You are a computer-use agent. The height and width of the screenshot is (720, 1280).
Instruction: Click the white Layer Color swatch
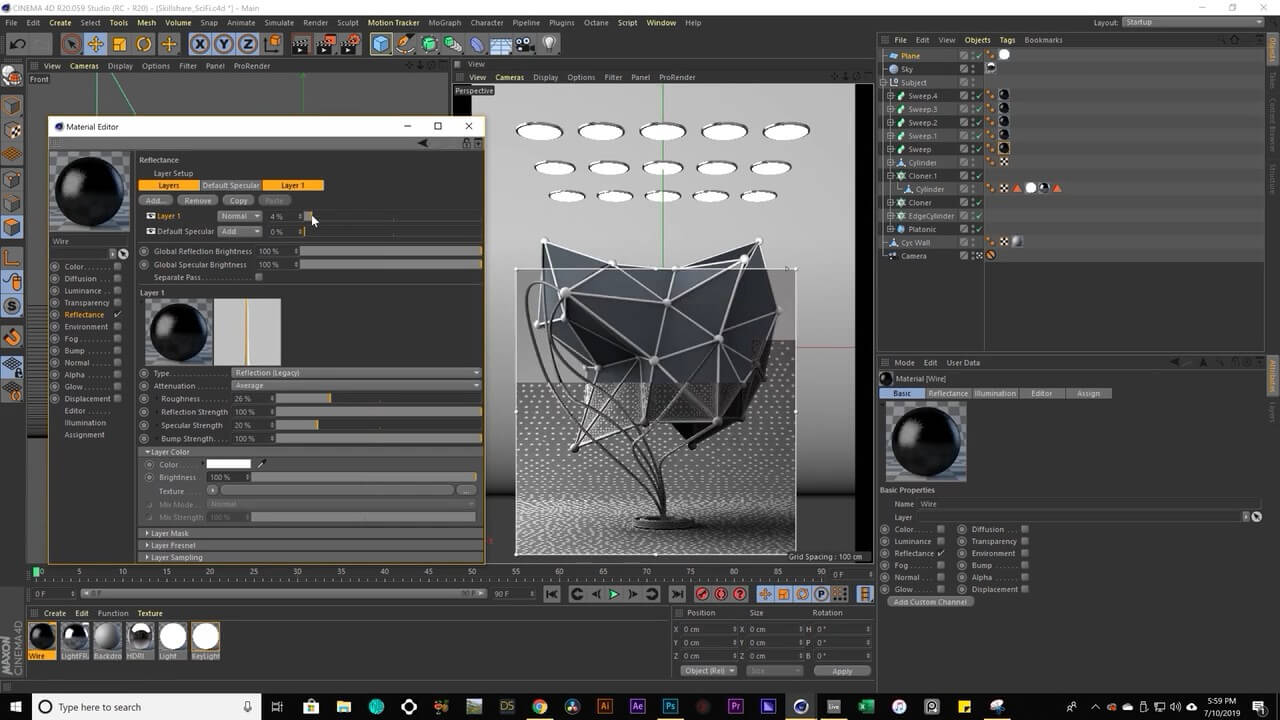point(228,464)
